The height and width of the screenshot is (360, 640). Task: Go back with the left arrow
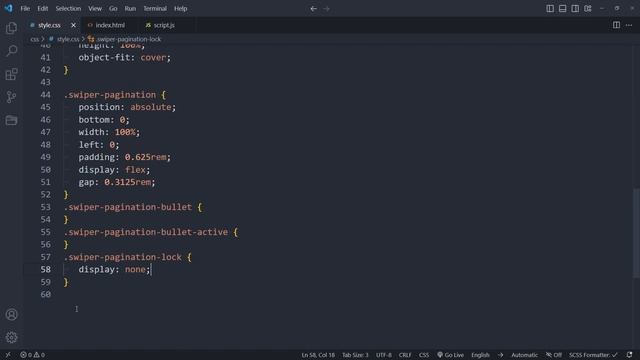click(313, 9)
